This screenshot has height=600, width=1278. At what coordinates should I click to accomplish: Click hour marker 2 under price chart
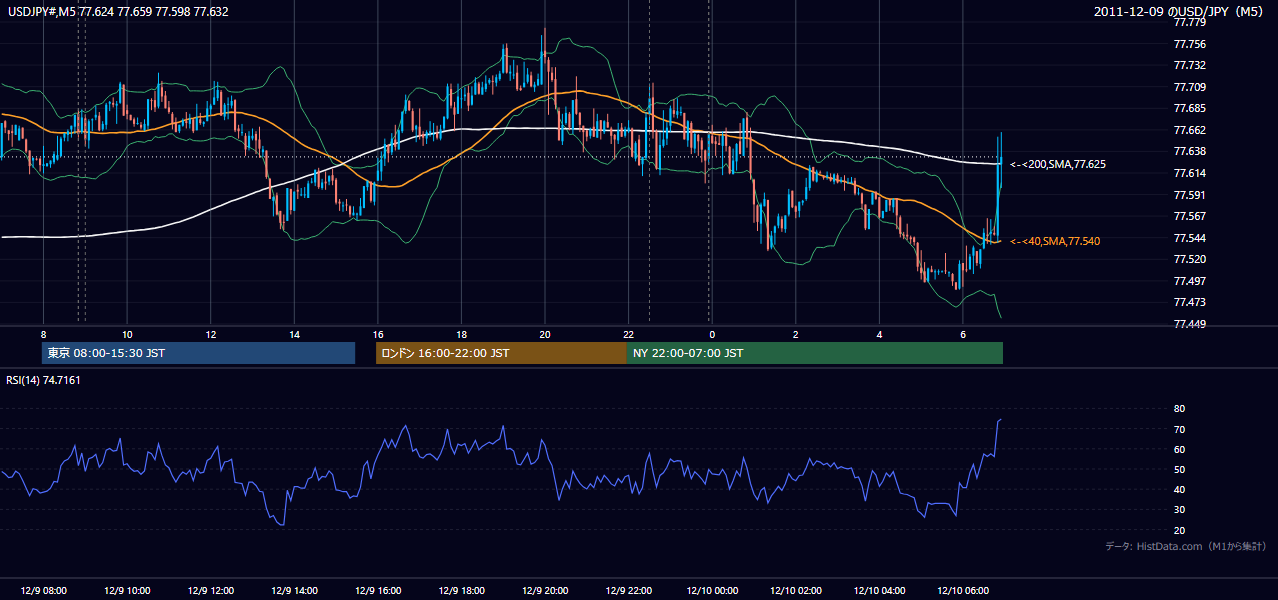click(795, 333)
